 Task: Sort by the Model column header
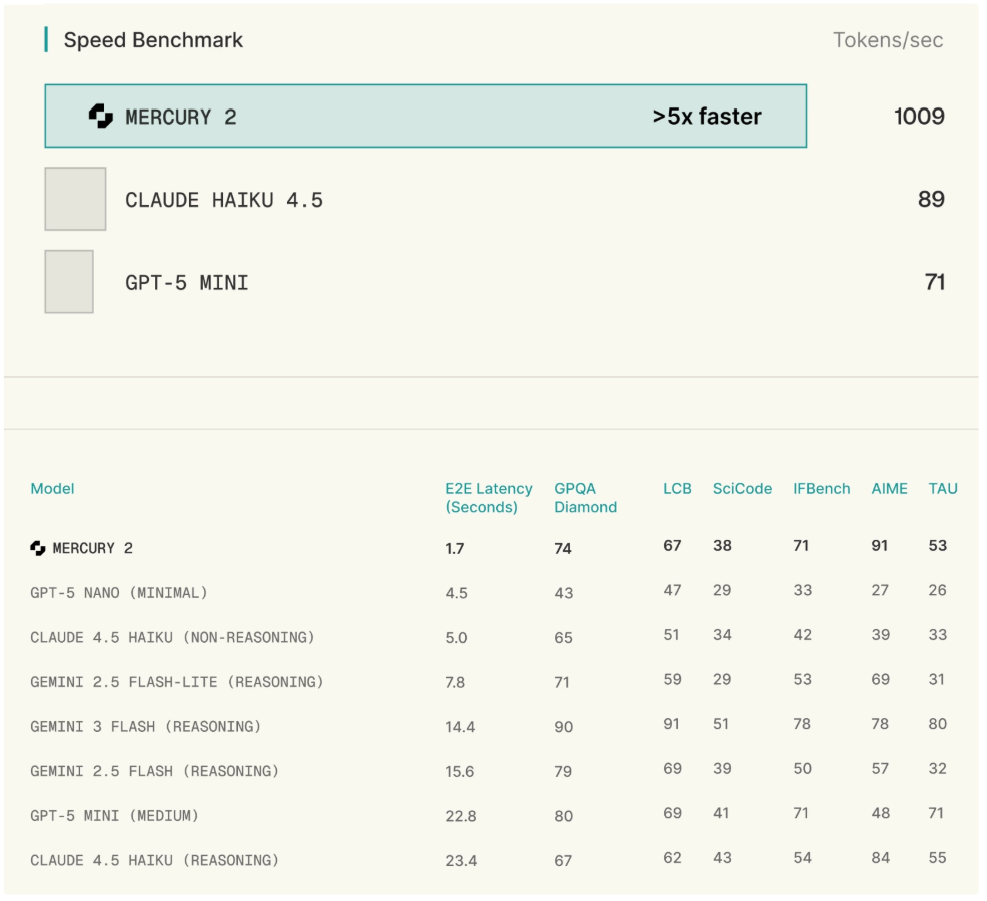coord(52,489)
